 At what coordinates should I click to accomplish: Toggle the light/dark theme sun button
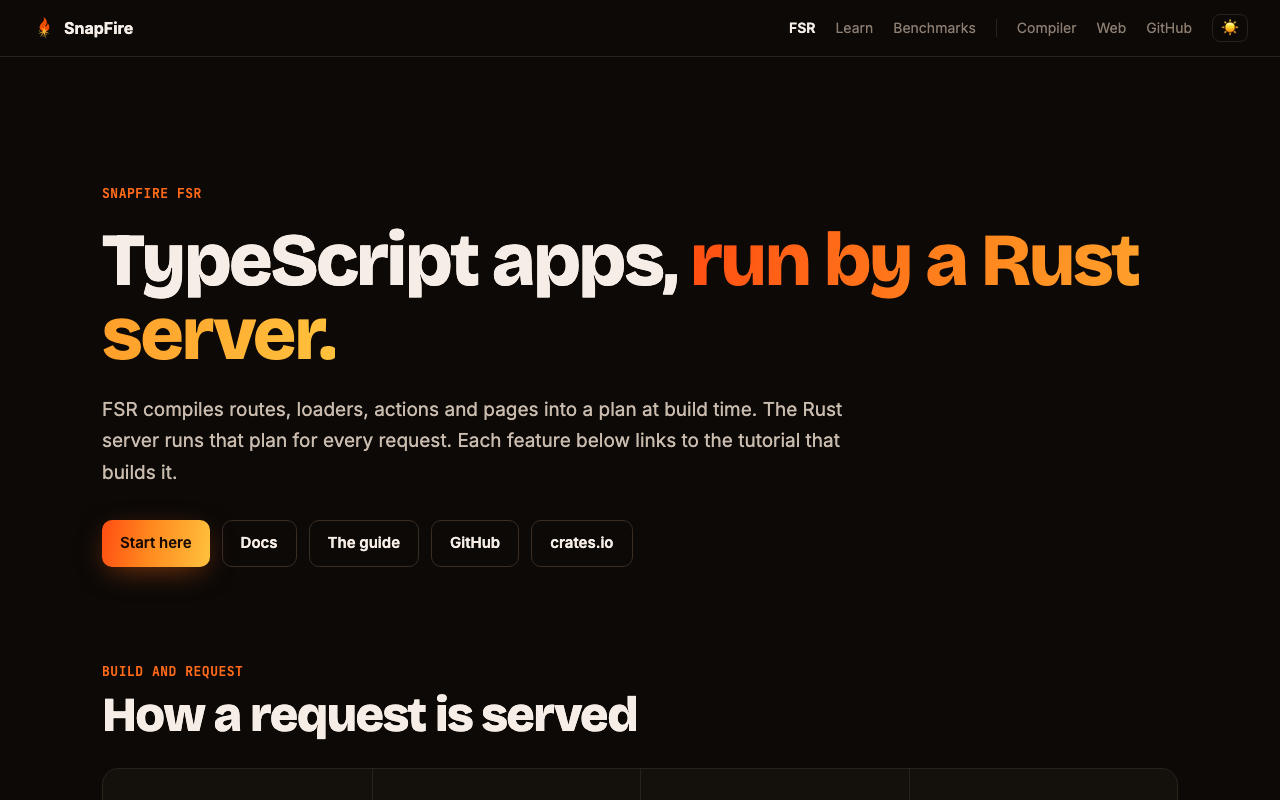[x=1230, y=28]
